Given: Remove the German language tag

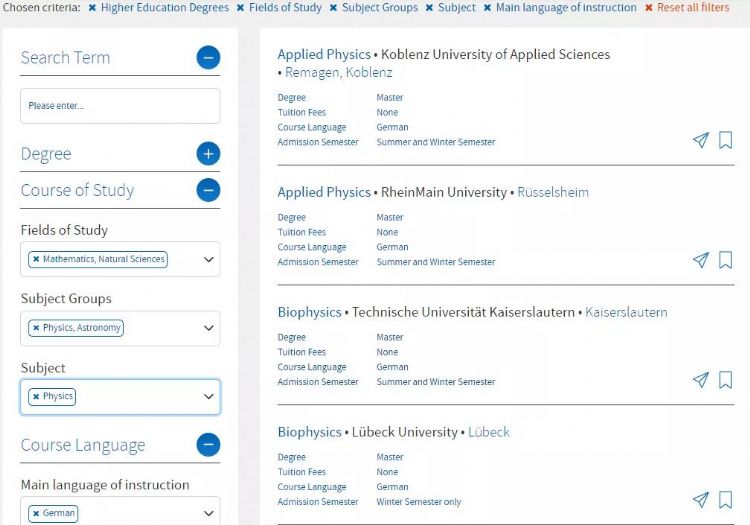Looking at the screenshot, I should pyautogui.click(x=36, y=514).
